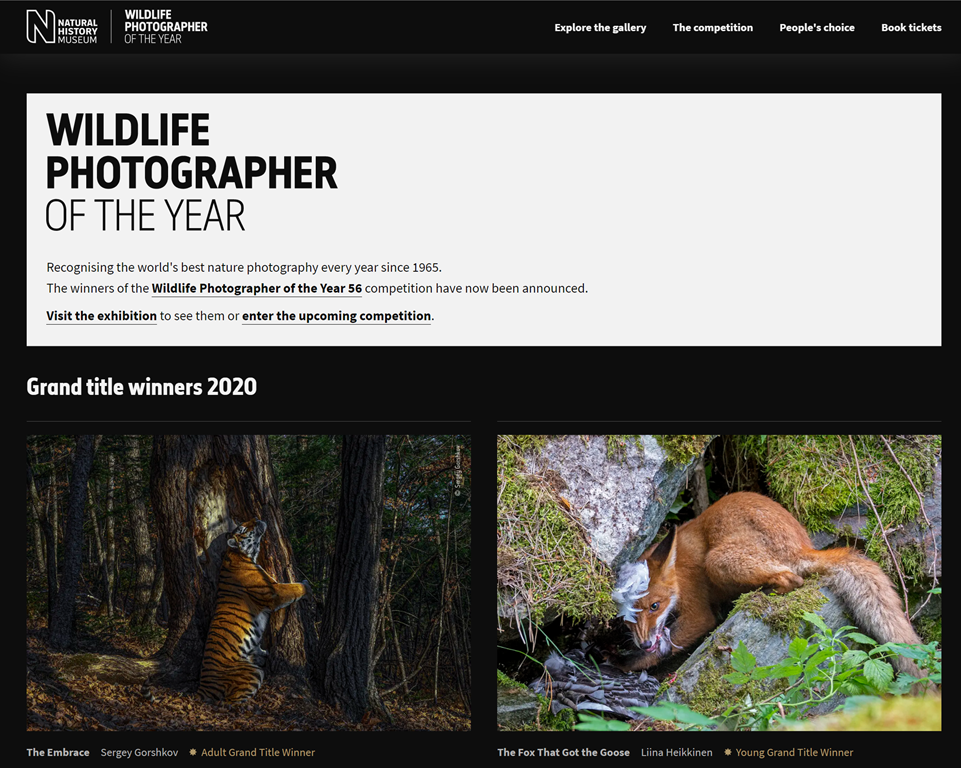Open the fox eating goose photo
This screenshot has width=961, height=768.
[x=718, y=582]
